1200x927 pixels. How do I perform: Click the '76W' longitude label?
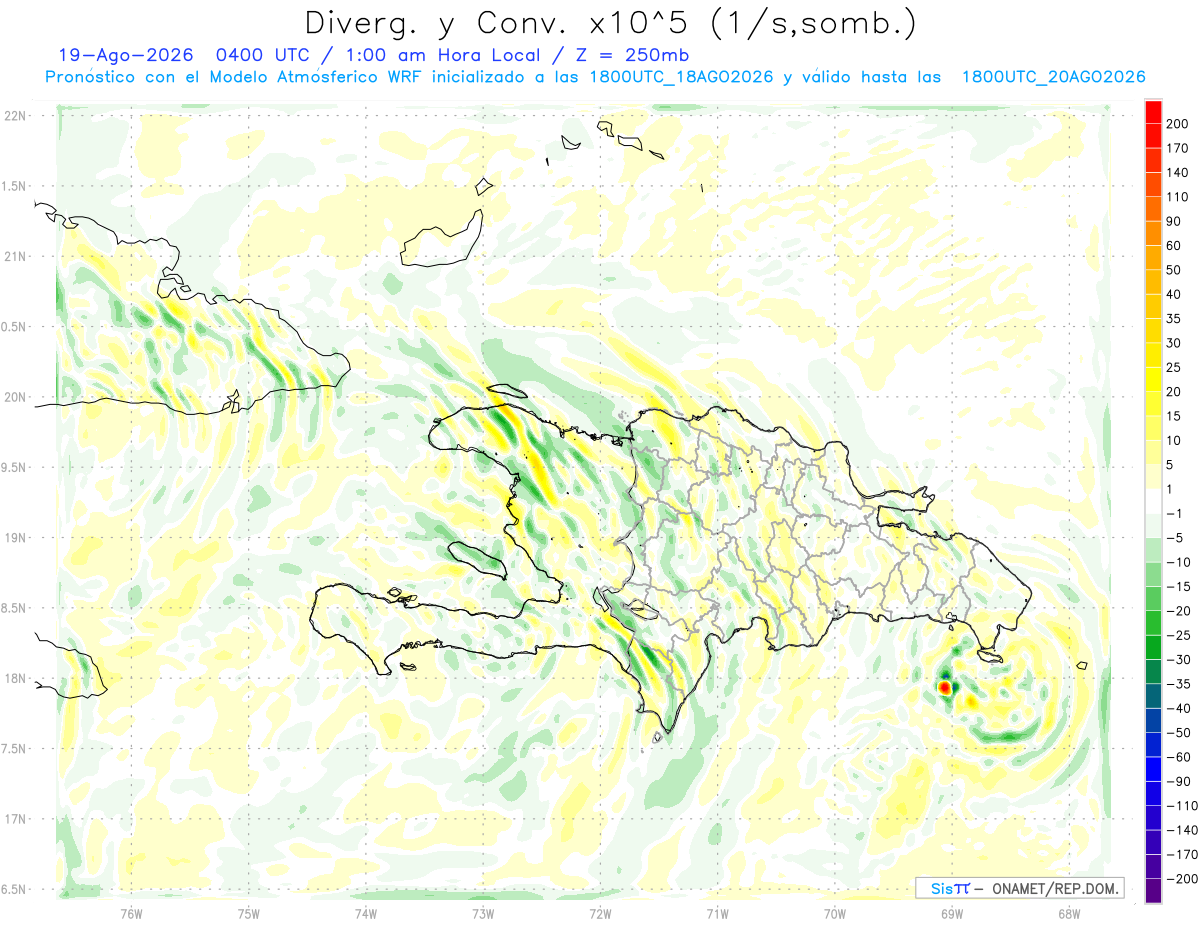(131, 913)
